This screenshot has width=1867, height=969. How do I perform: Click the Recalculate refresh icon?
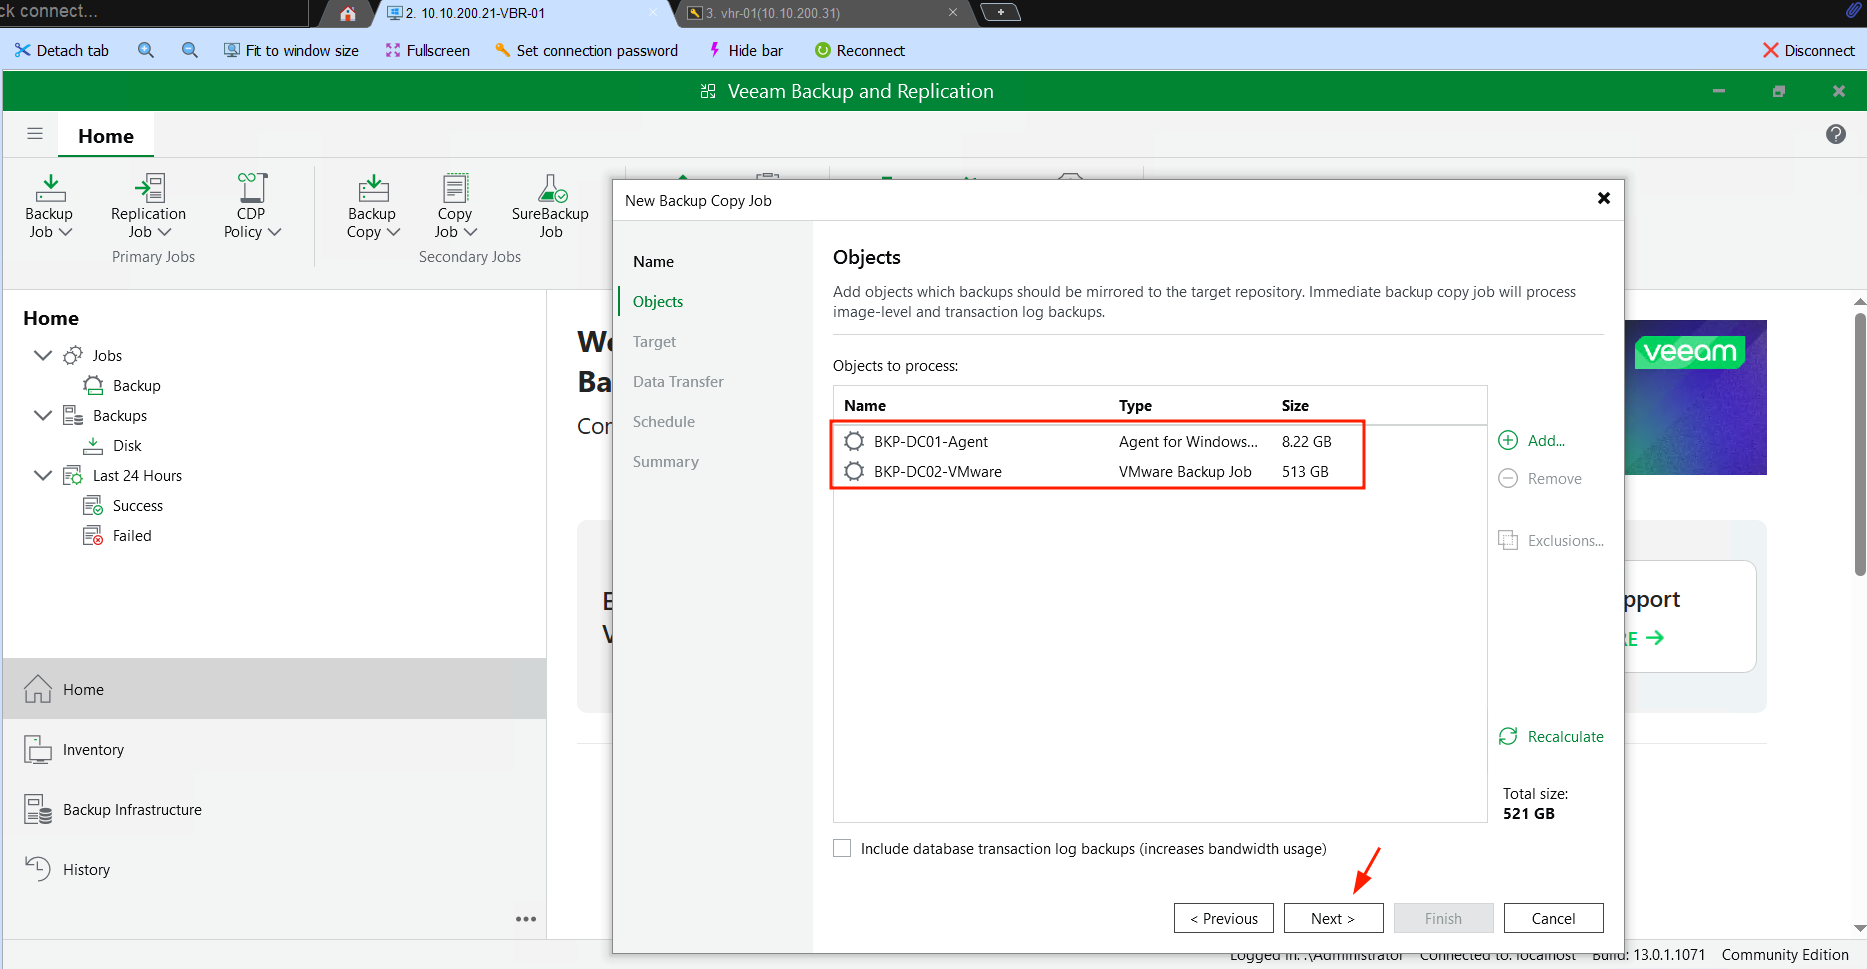coord(1508,736)
